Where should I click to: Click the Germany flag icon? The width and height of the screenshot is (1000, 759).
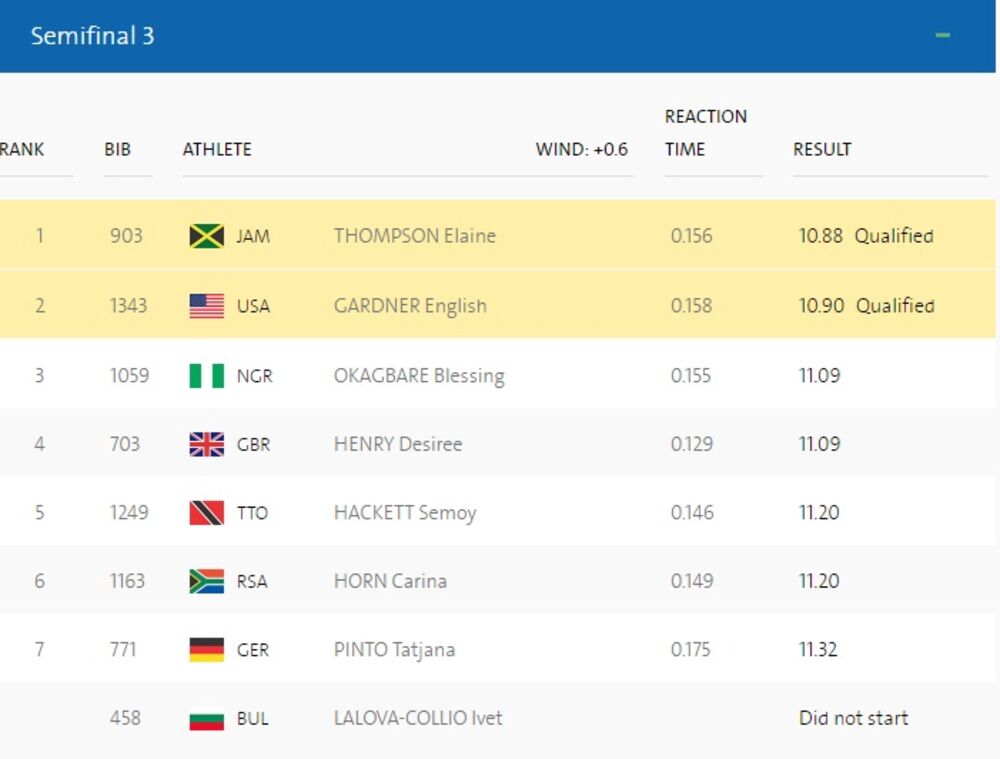(206, 650)
